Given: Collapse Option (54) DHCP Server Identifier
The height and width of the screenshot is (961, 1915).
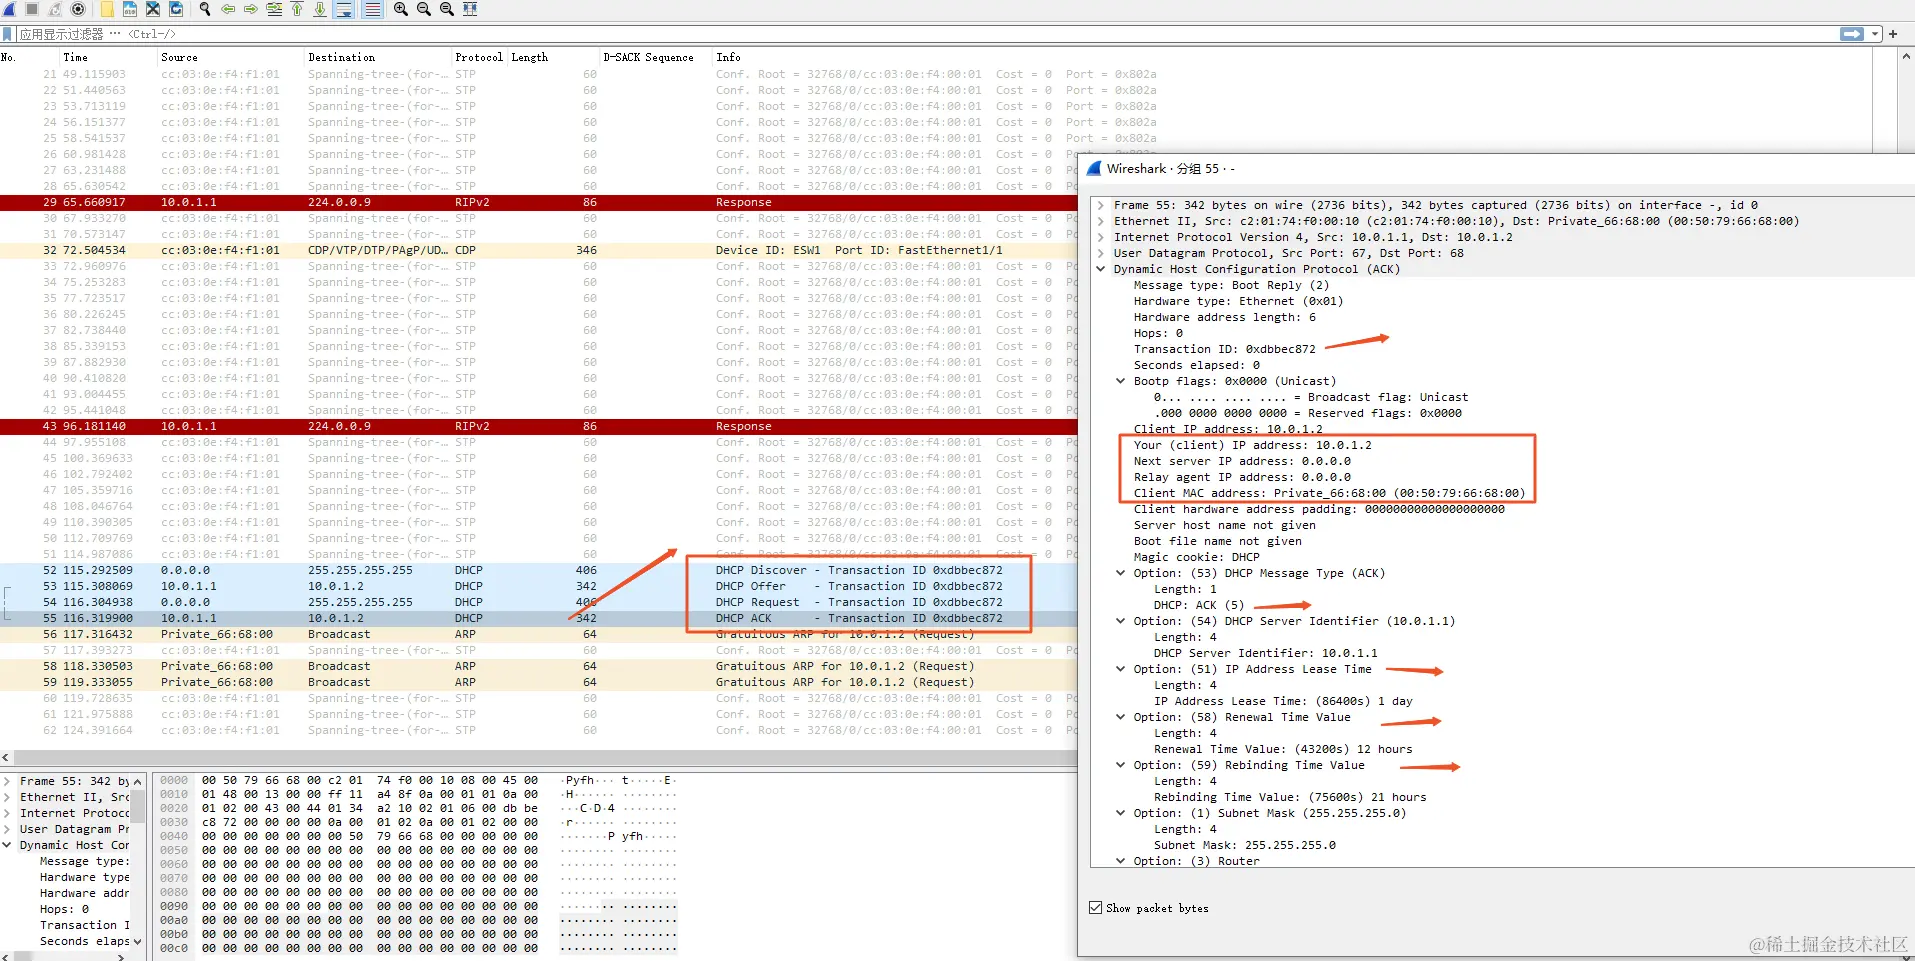Looking at the screenshot, I should point(1121,621).
